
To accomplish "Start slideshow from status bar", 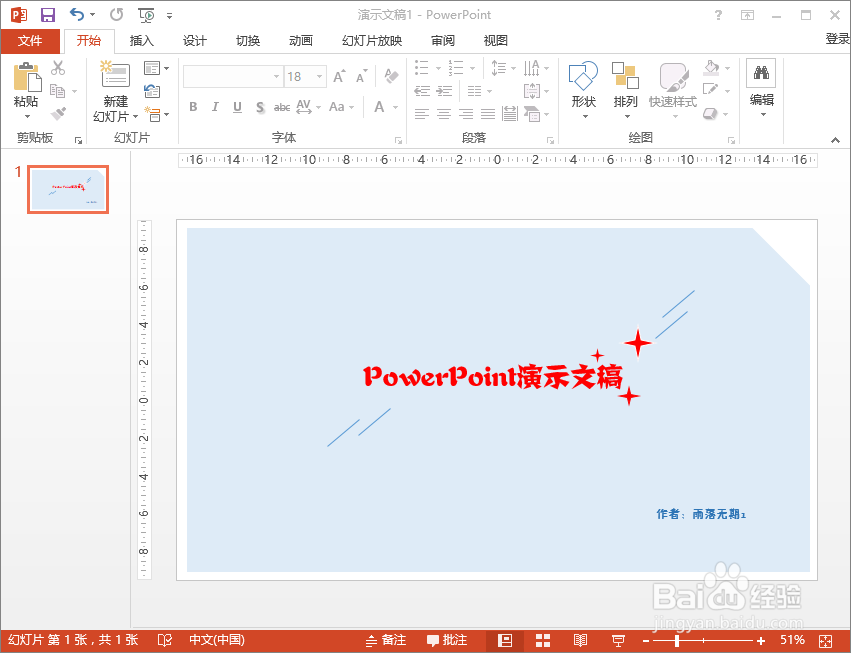I will click(618, 641).
